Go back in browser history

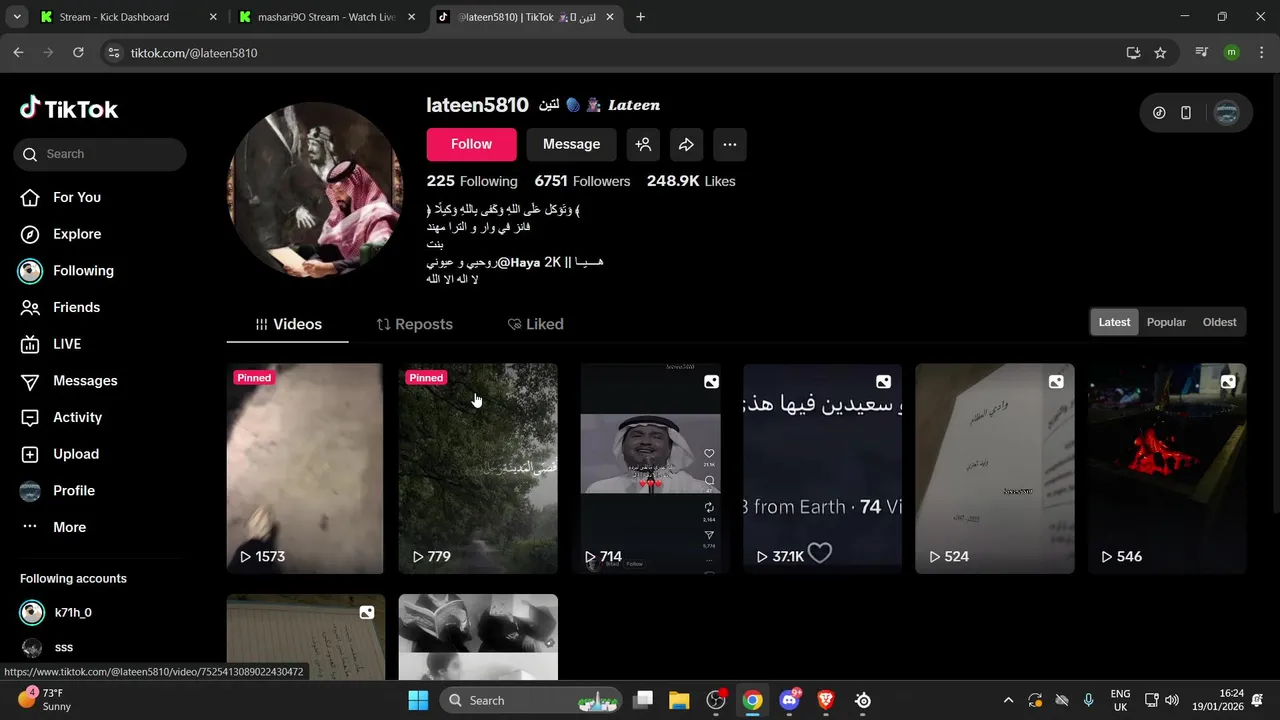(x=18, y=53)
